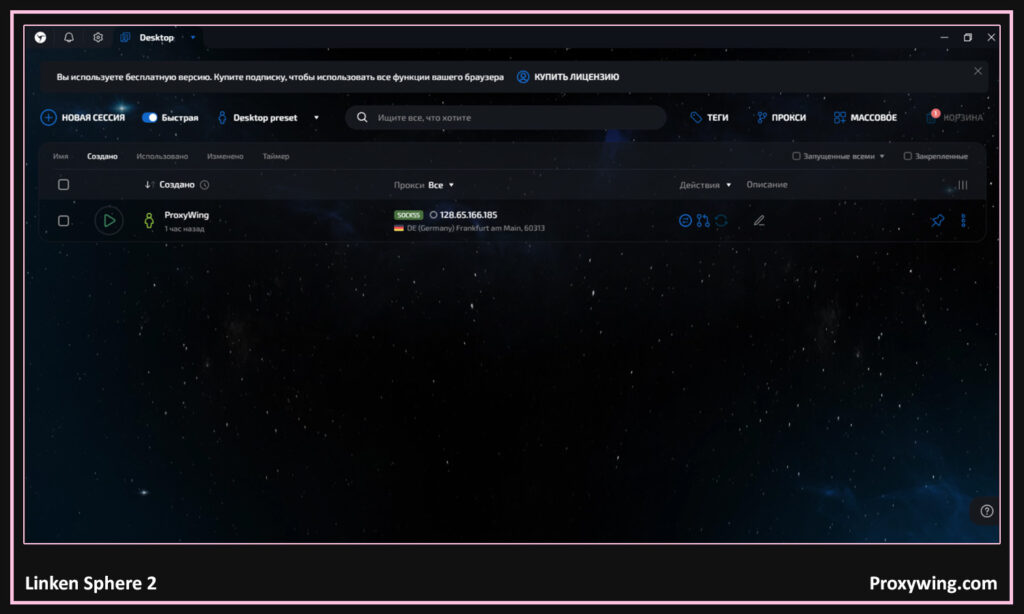Image resolution: width=1024 pixels, height=614 pixels.
Task: Click the НОВАЯ СЕССИЯ button
Action: [x=83, y=118]
